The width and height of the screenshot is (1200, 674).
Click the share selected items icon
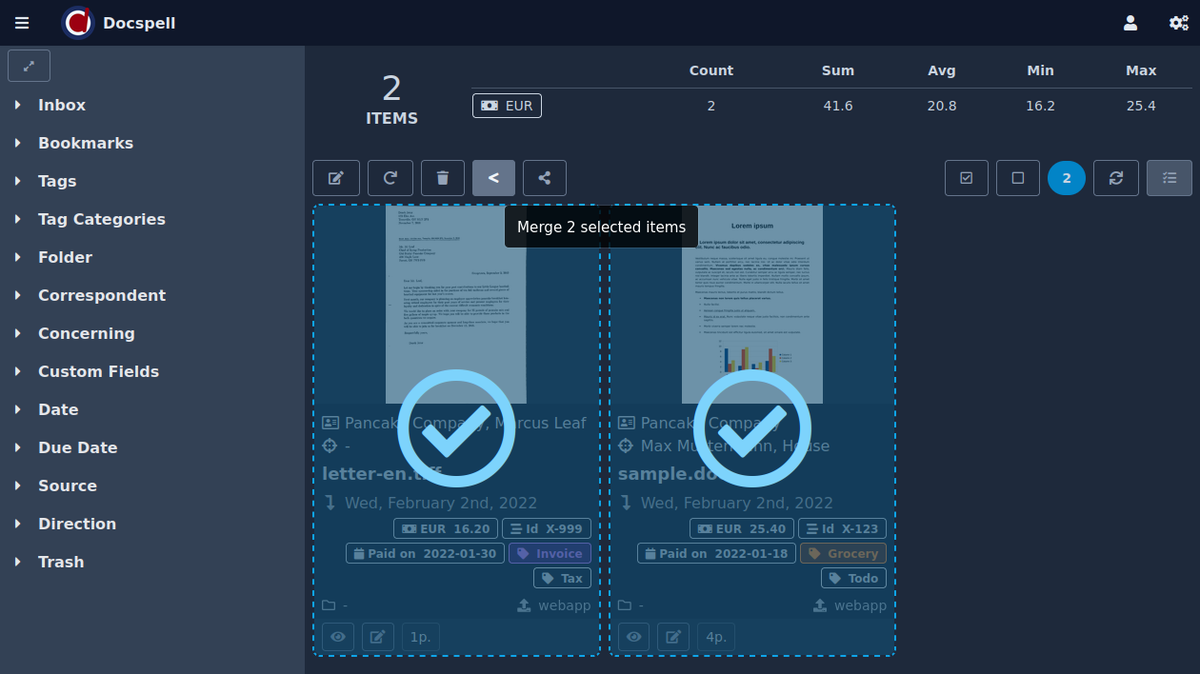click(544, 178)
